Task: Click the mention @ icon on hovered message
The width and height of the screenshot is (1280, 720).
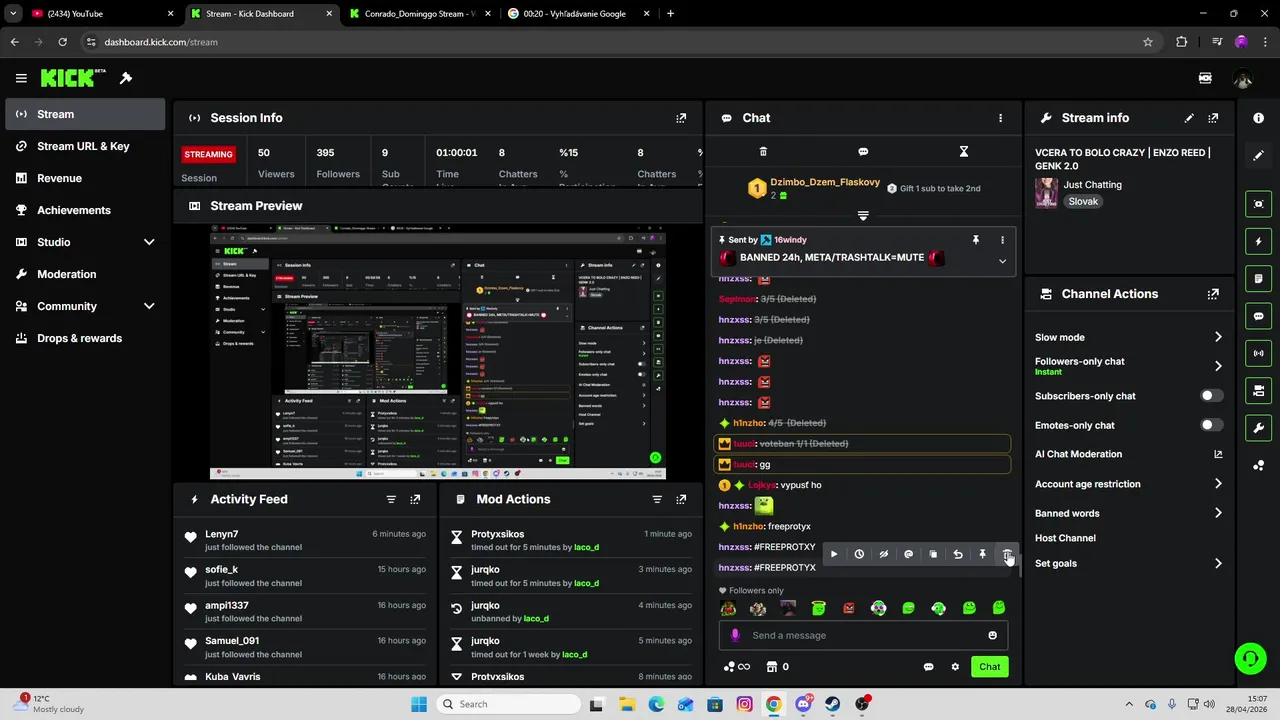Action: (x=908, y=554)
